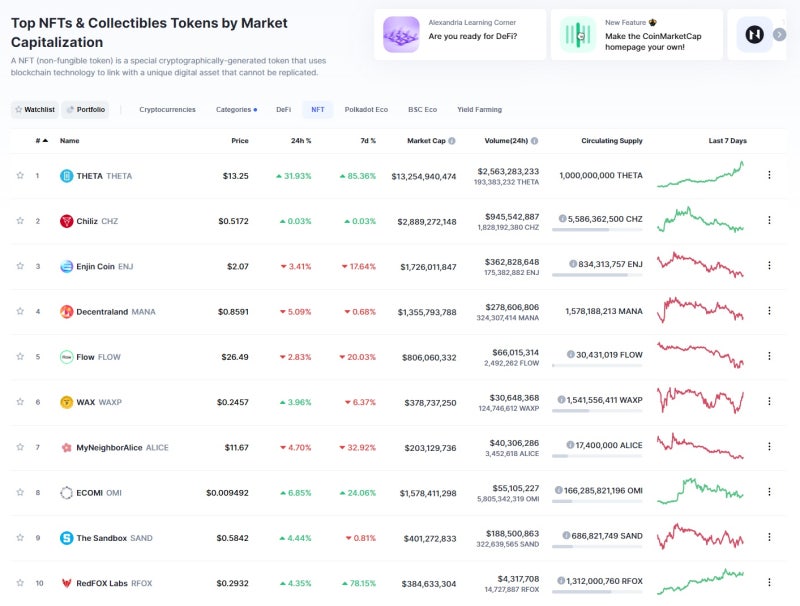Click info icon beside ENJ circulating supply

(573, 264)
